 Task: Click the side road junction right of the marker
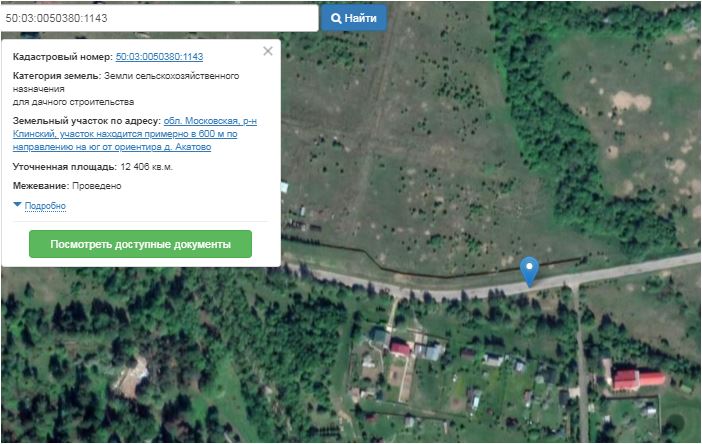(577, 287)
